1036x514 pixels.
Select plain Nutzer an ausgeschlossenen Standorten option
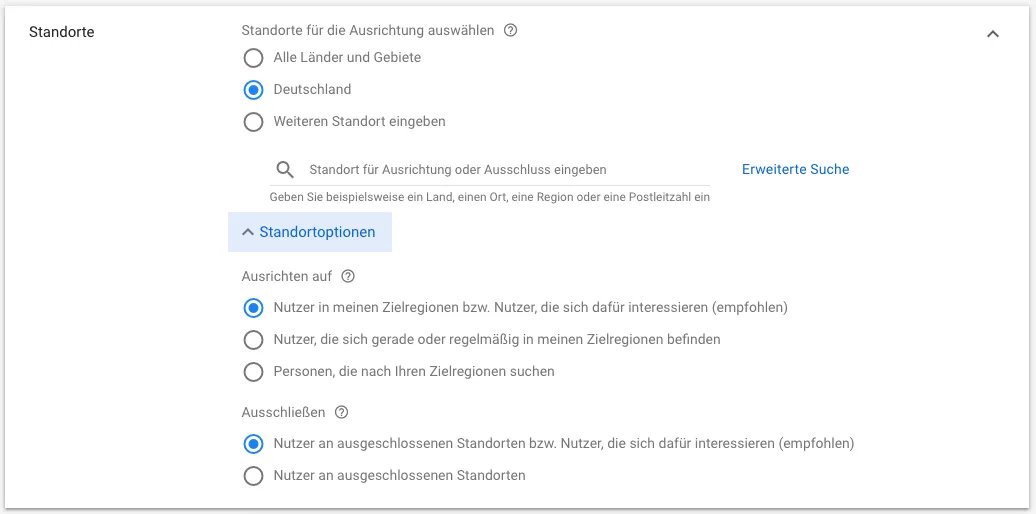click(x=253, y=476)
